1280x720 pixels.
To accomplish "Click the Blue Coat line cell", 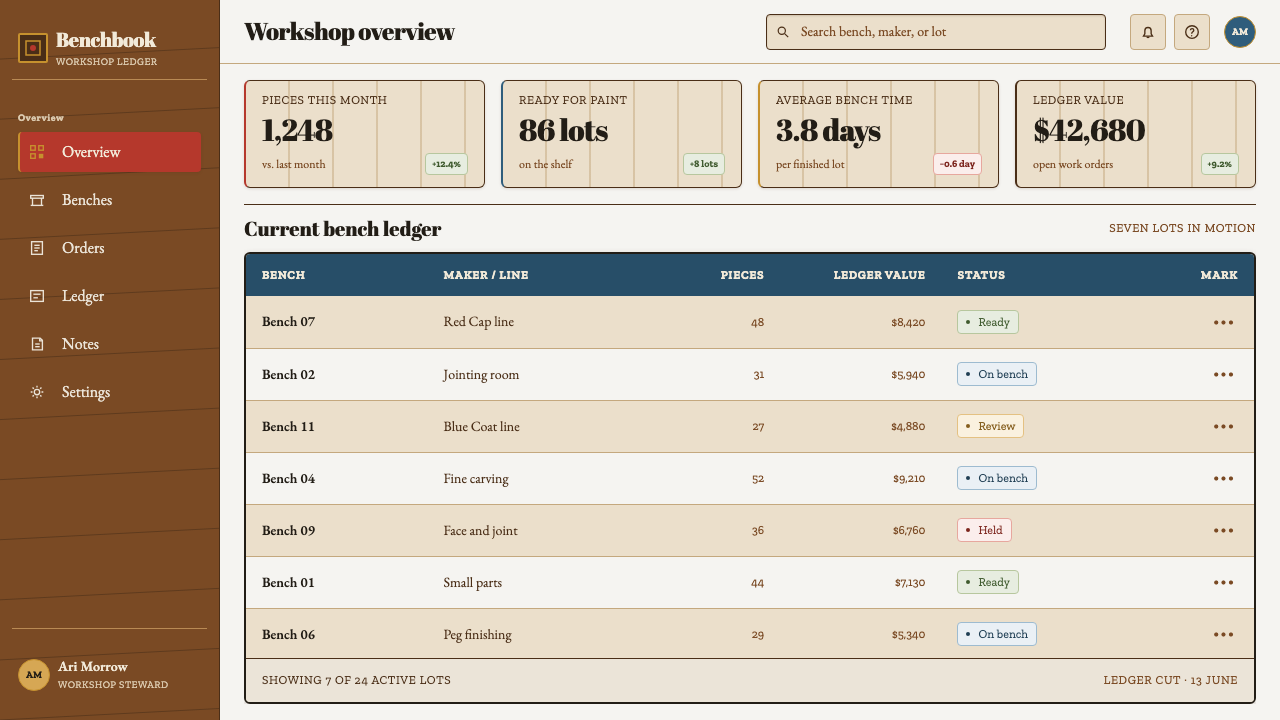I will 481,426.
